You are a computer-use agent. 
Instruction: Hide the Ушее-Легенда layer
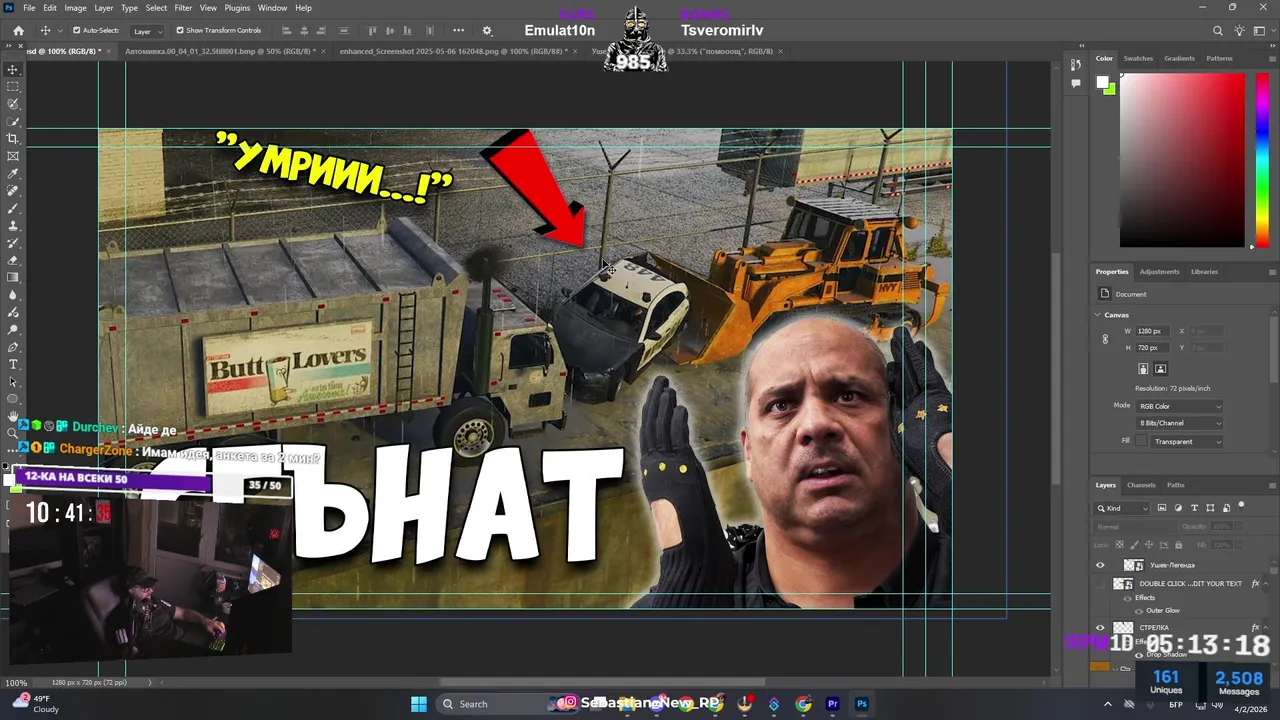1100,565
